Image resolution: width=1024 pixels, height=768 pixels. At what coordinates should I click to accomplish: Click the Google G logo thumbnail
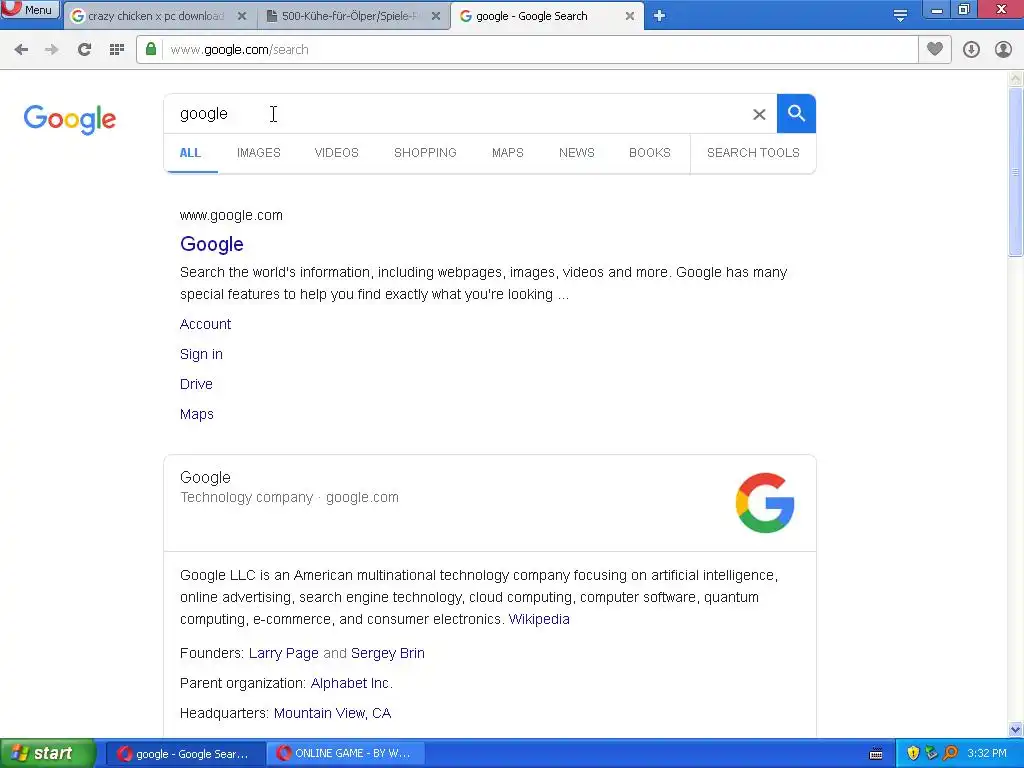(x=765, y=503)
